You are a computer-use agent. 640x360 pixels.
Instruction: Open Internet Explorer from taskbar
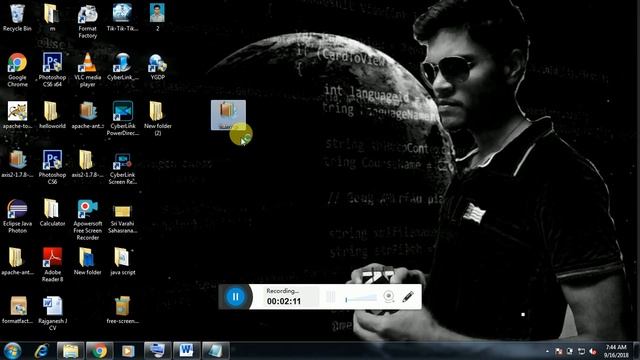click(x=41, y=351)
